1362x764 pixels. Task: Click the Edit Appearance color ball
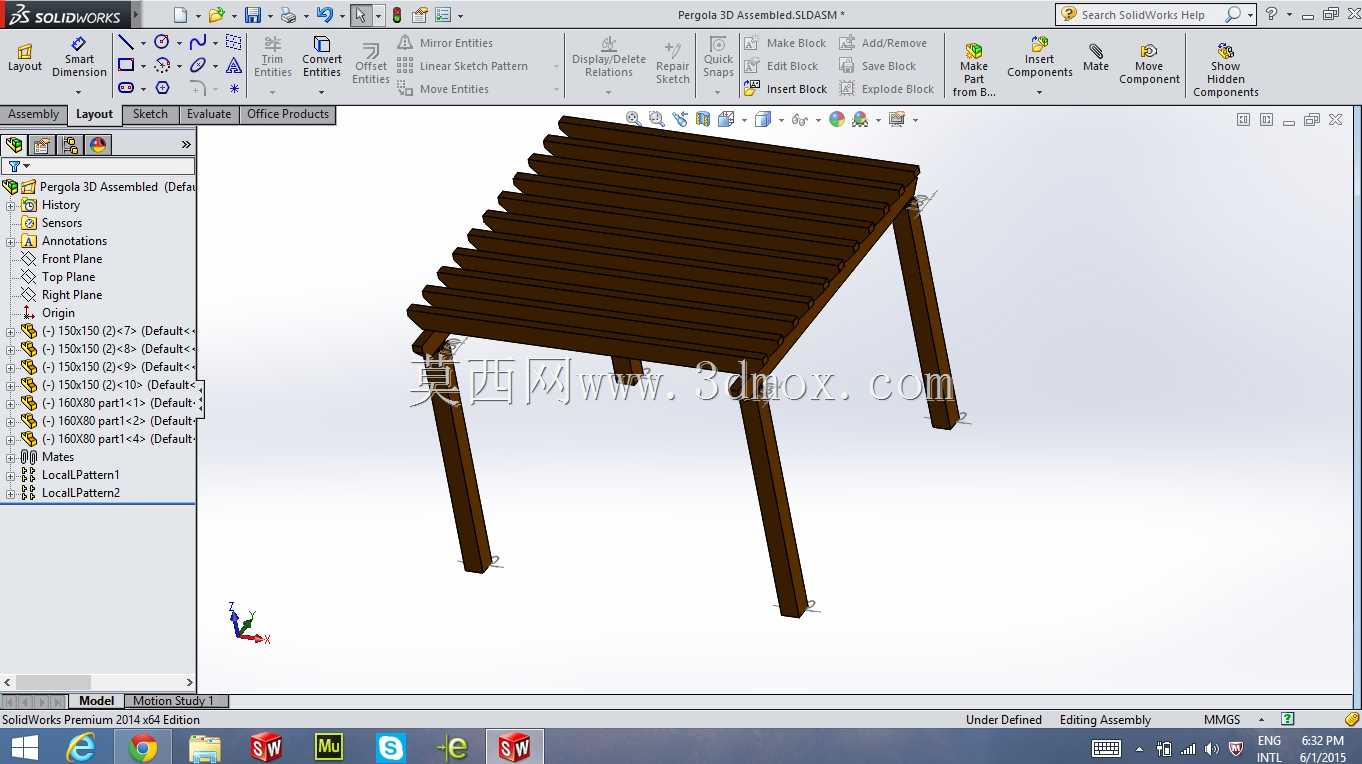click(x=837, y=119)
